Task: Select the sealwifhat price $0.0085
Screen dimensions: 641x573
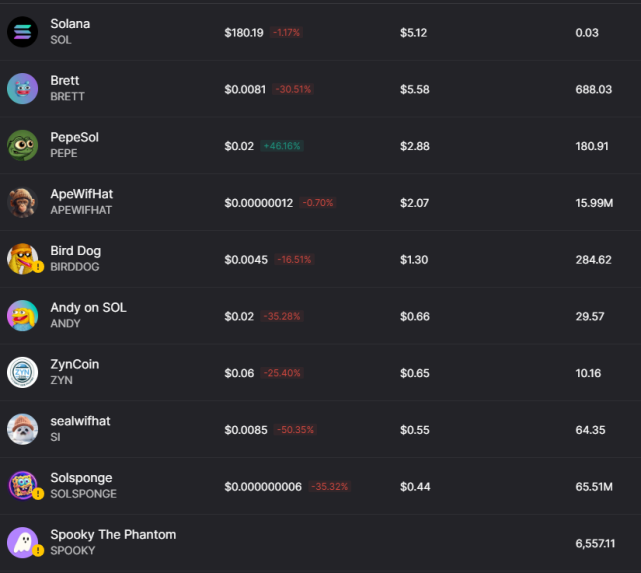Action: click(246, 430)
